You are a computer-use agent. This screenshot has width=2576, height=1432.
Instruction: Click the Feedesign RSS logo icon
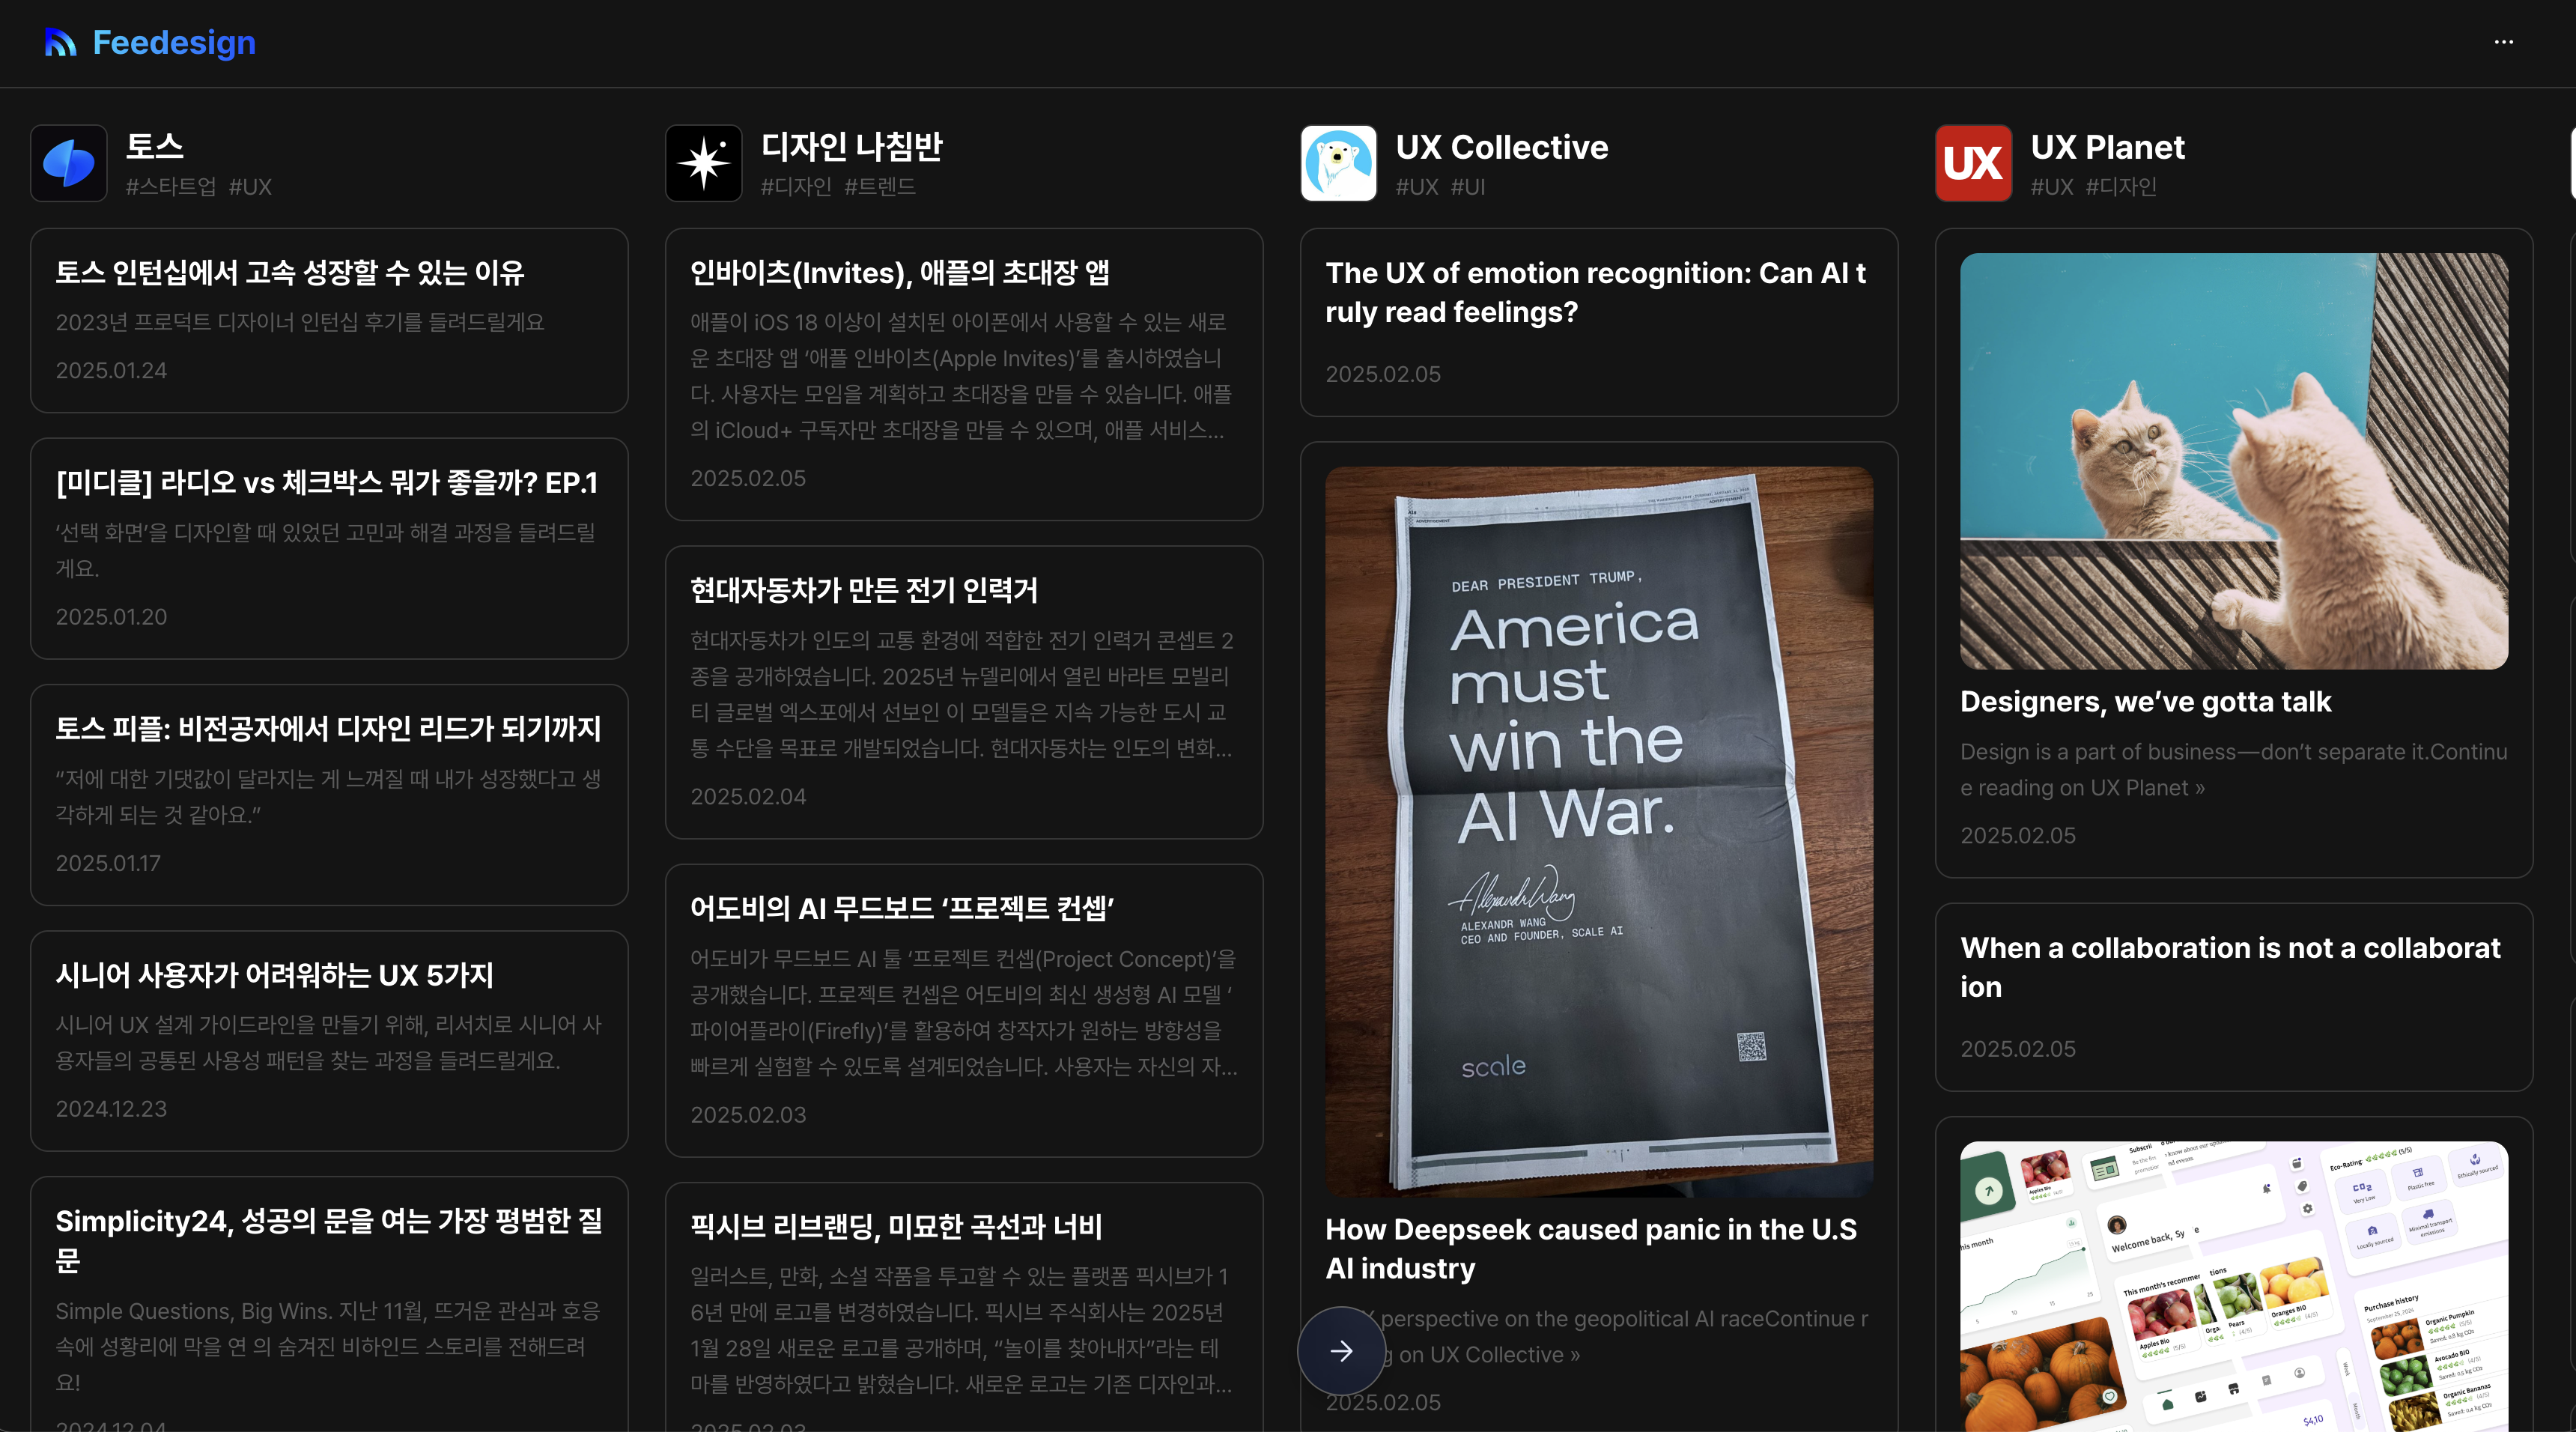pos(61,42)
